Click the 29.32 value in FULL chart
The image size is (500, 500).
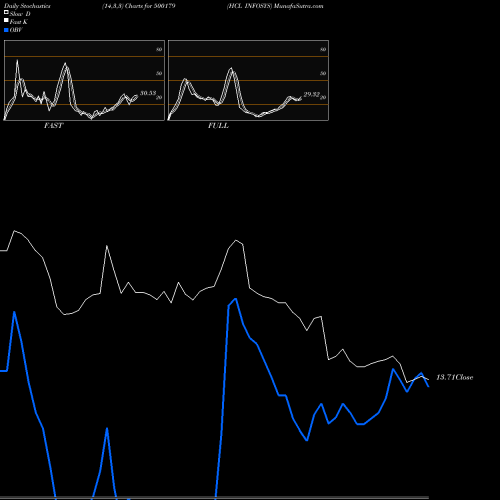(x=312, y=94)
